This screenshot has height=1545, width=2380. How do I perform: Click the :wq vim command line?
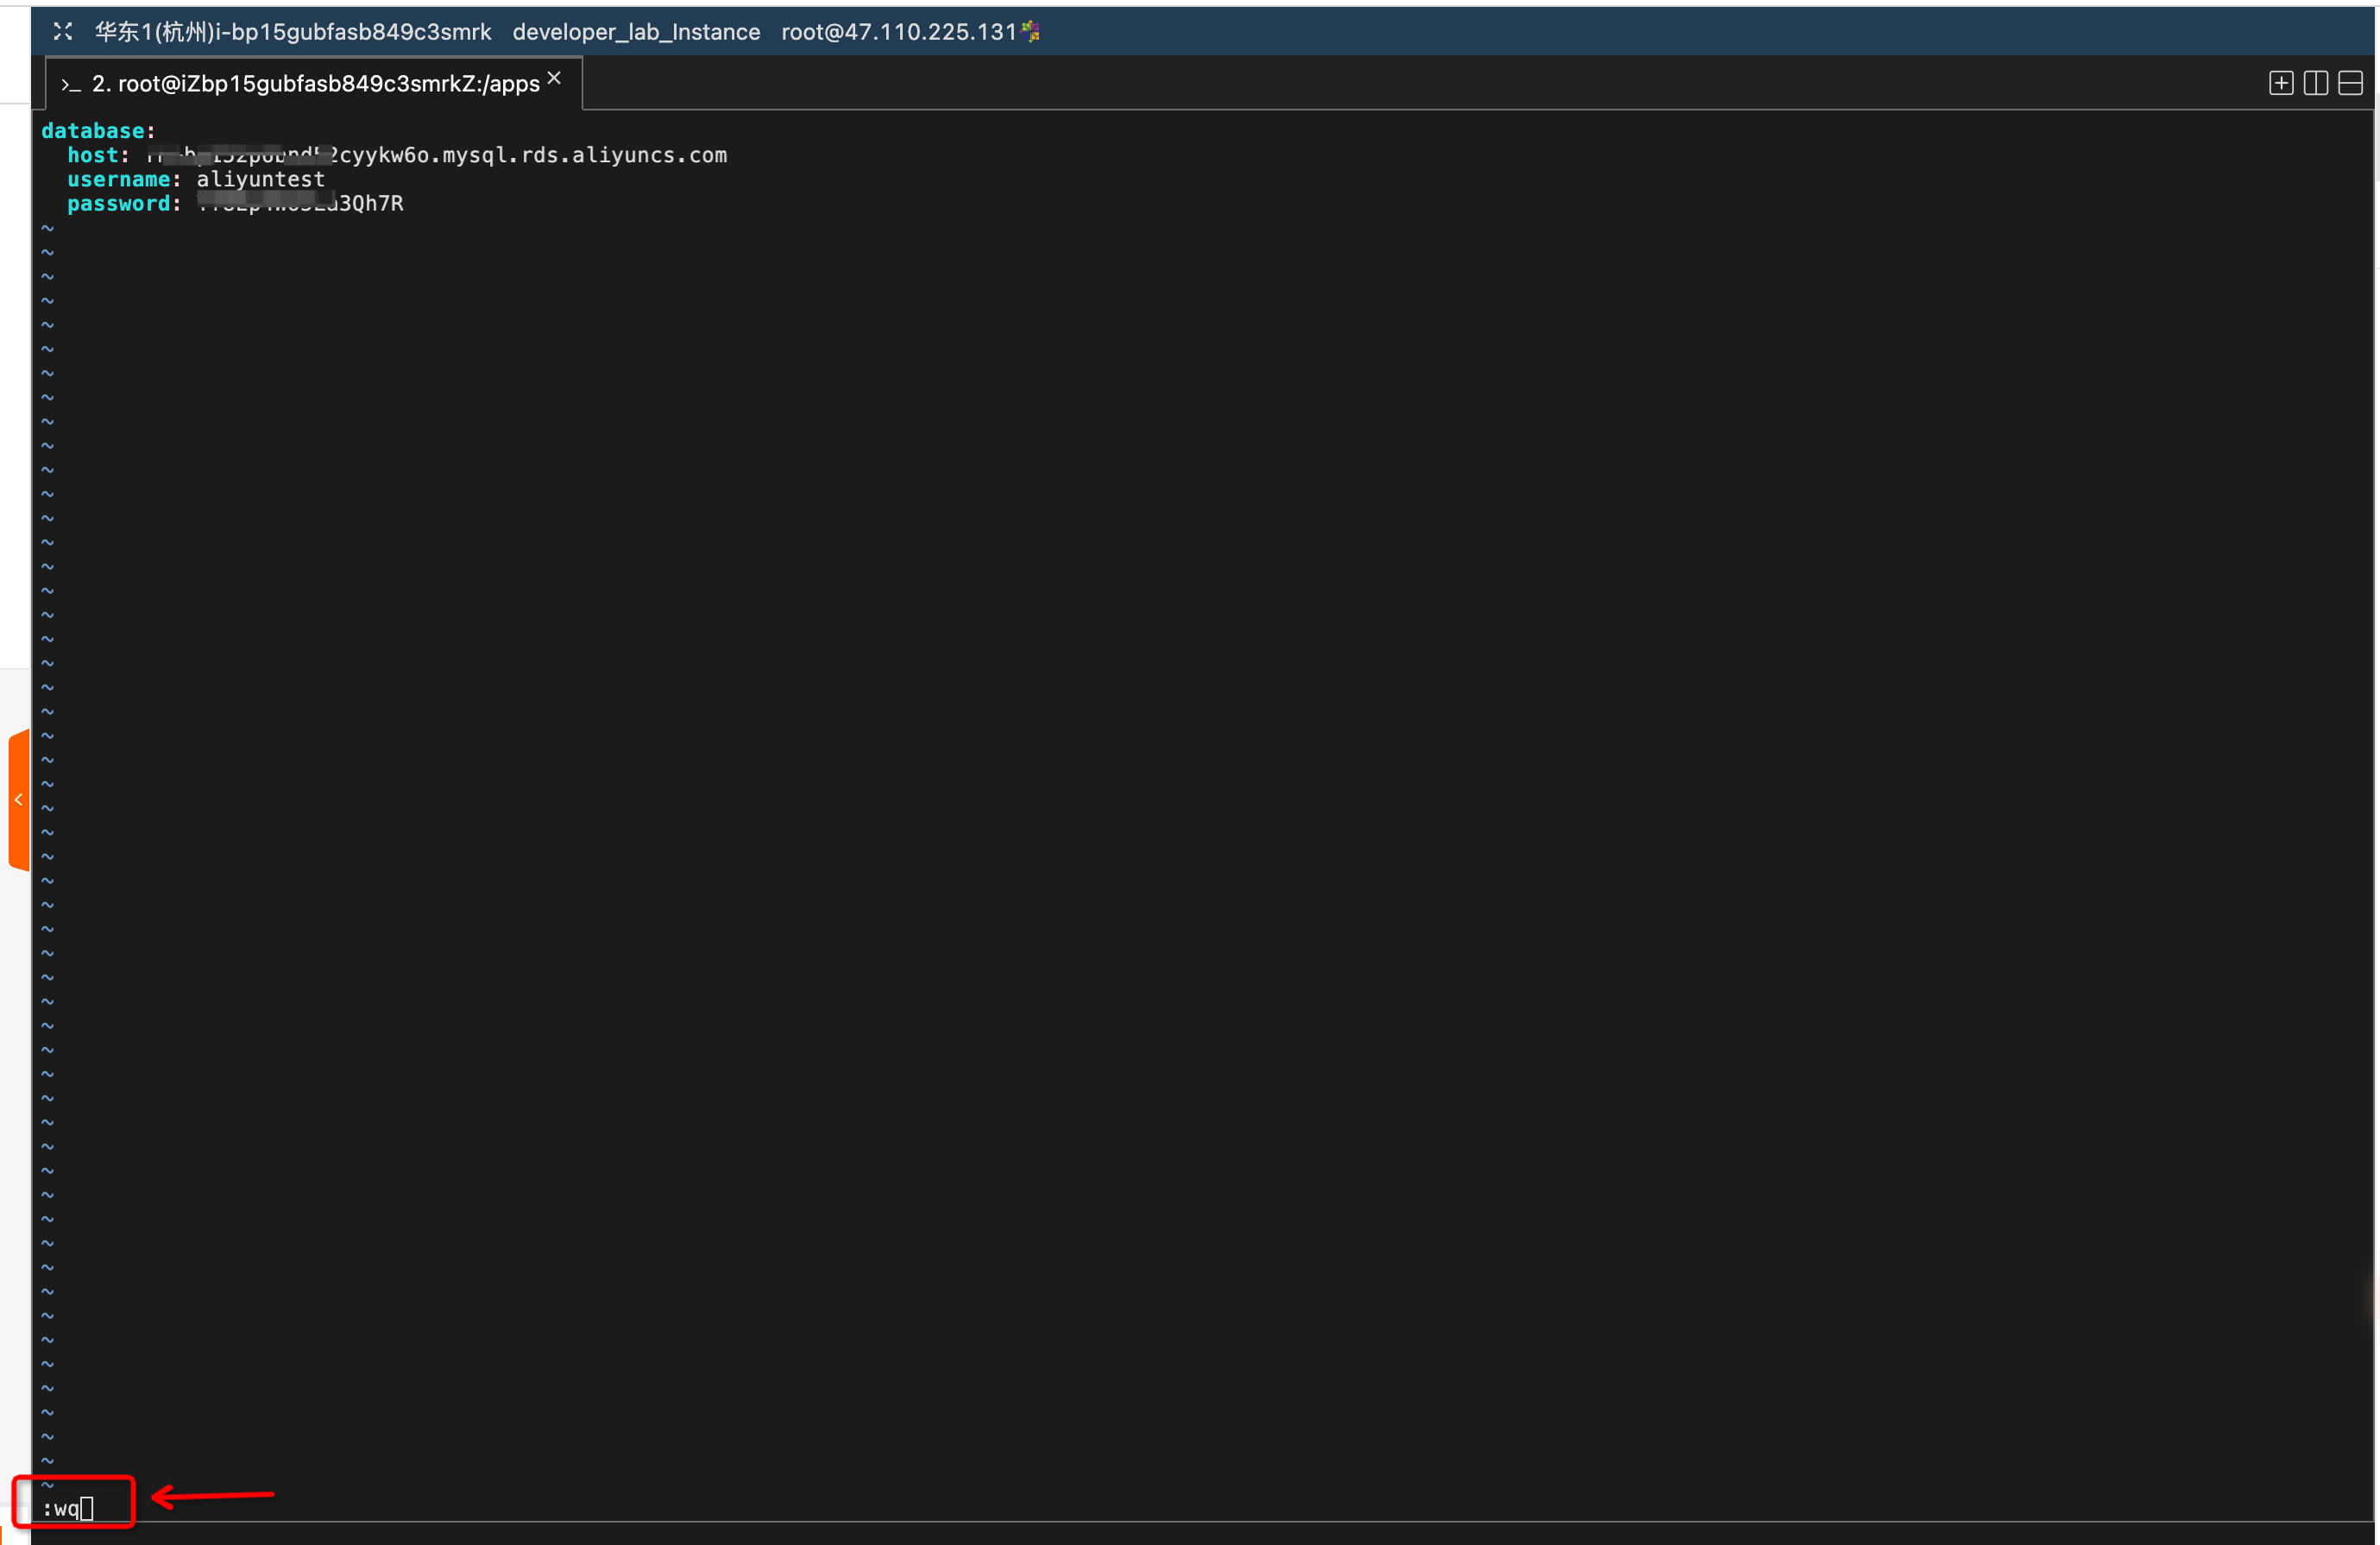[61, 1508]
